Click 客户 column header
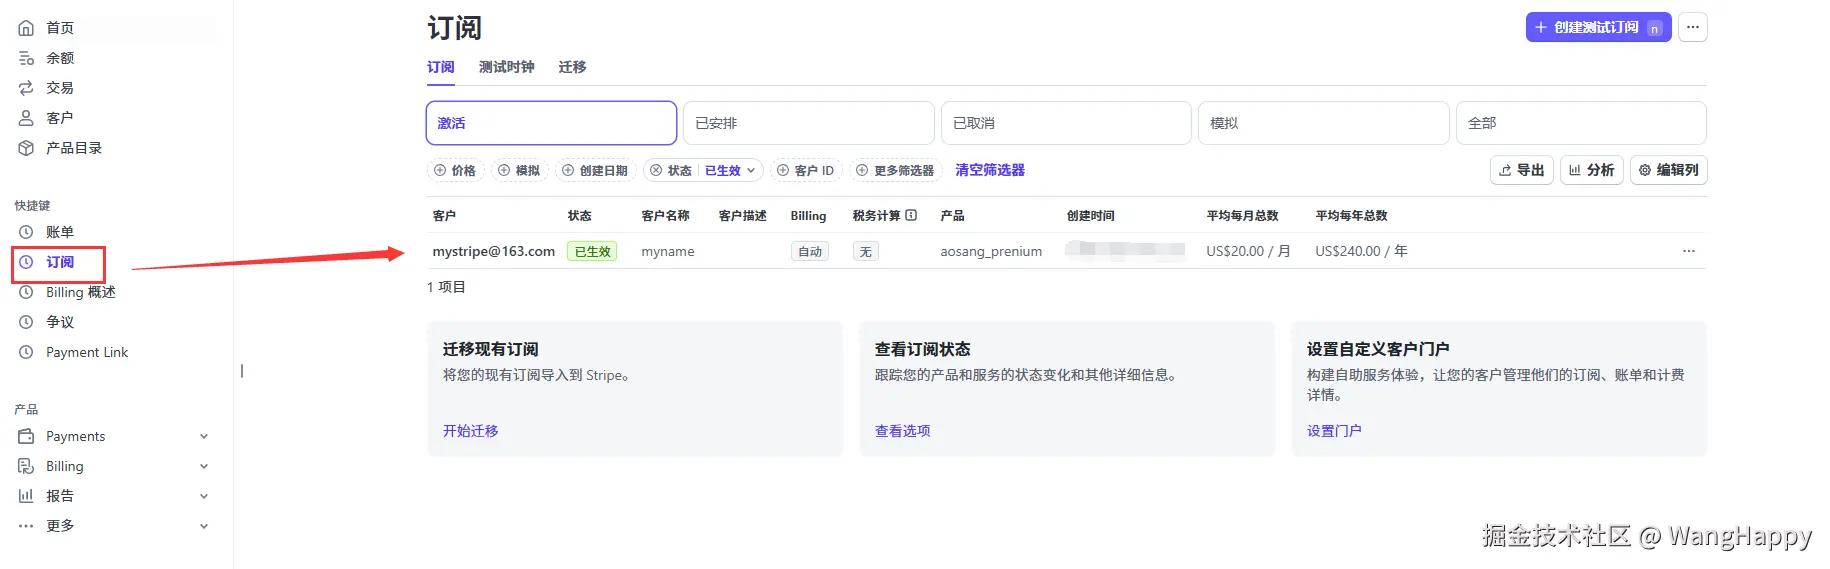1830x569 pixels. pos(444,216)
